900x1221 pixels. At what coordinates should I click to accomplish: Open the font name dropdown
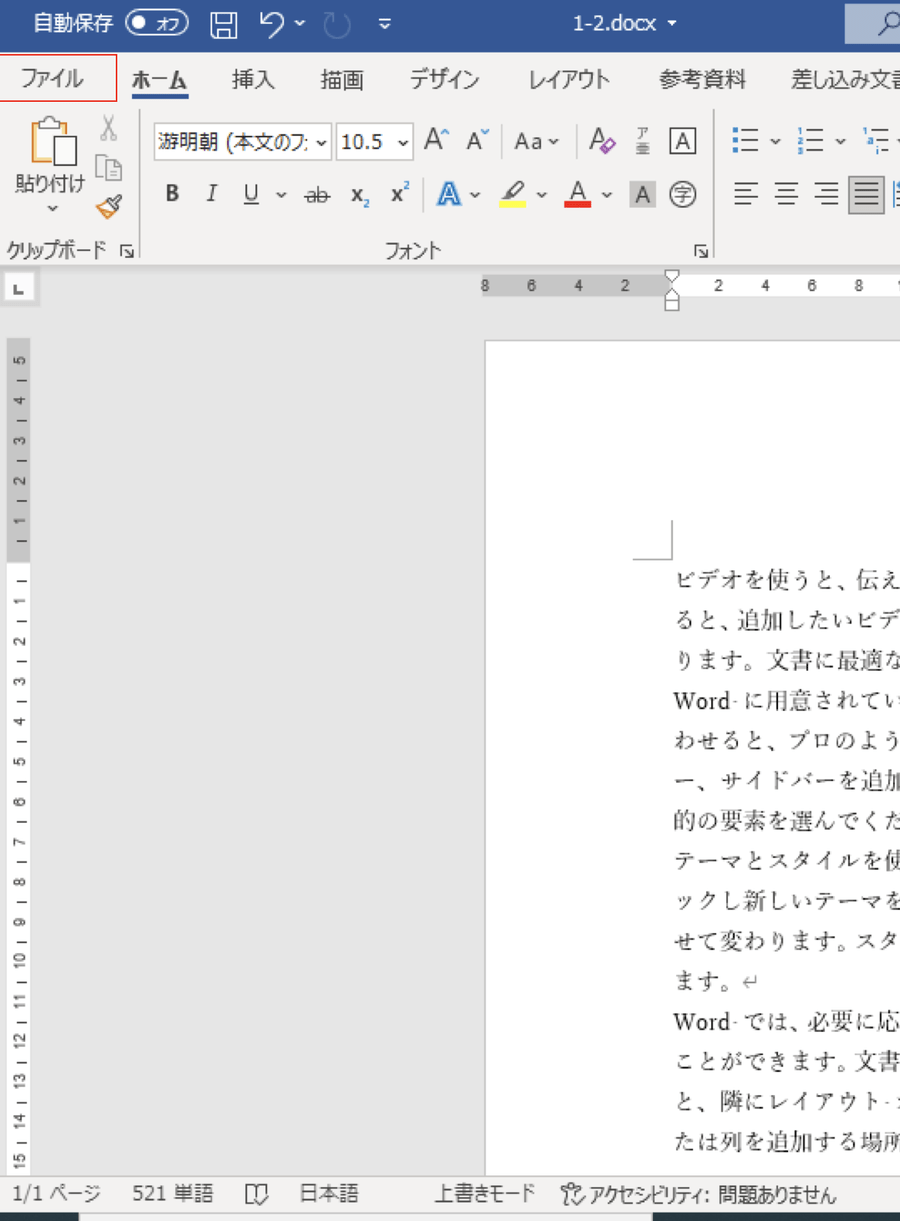click(x=321, y=142)
